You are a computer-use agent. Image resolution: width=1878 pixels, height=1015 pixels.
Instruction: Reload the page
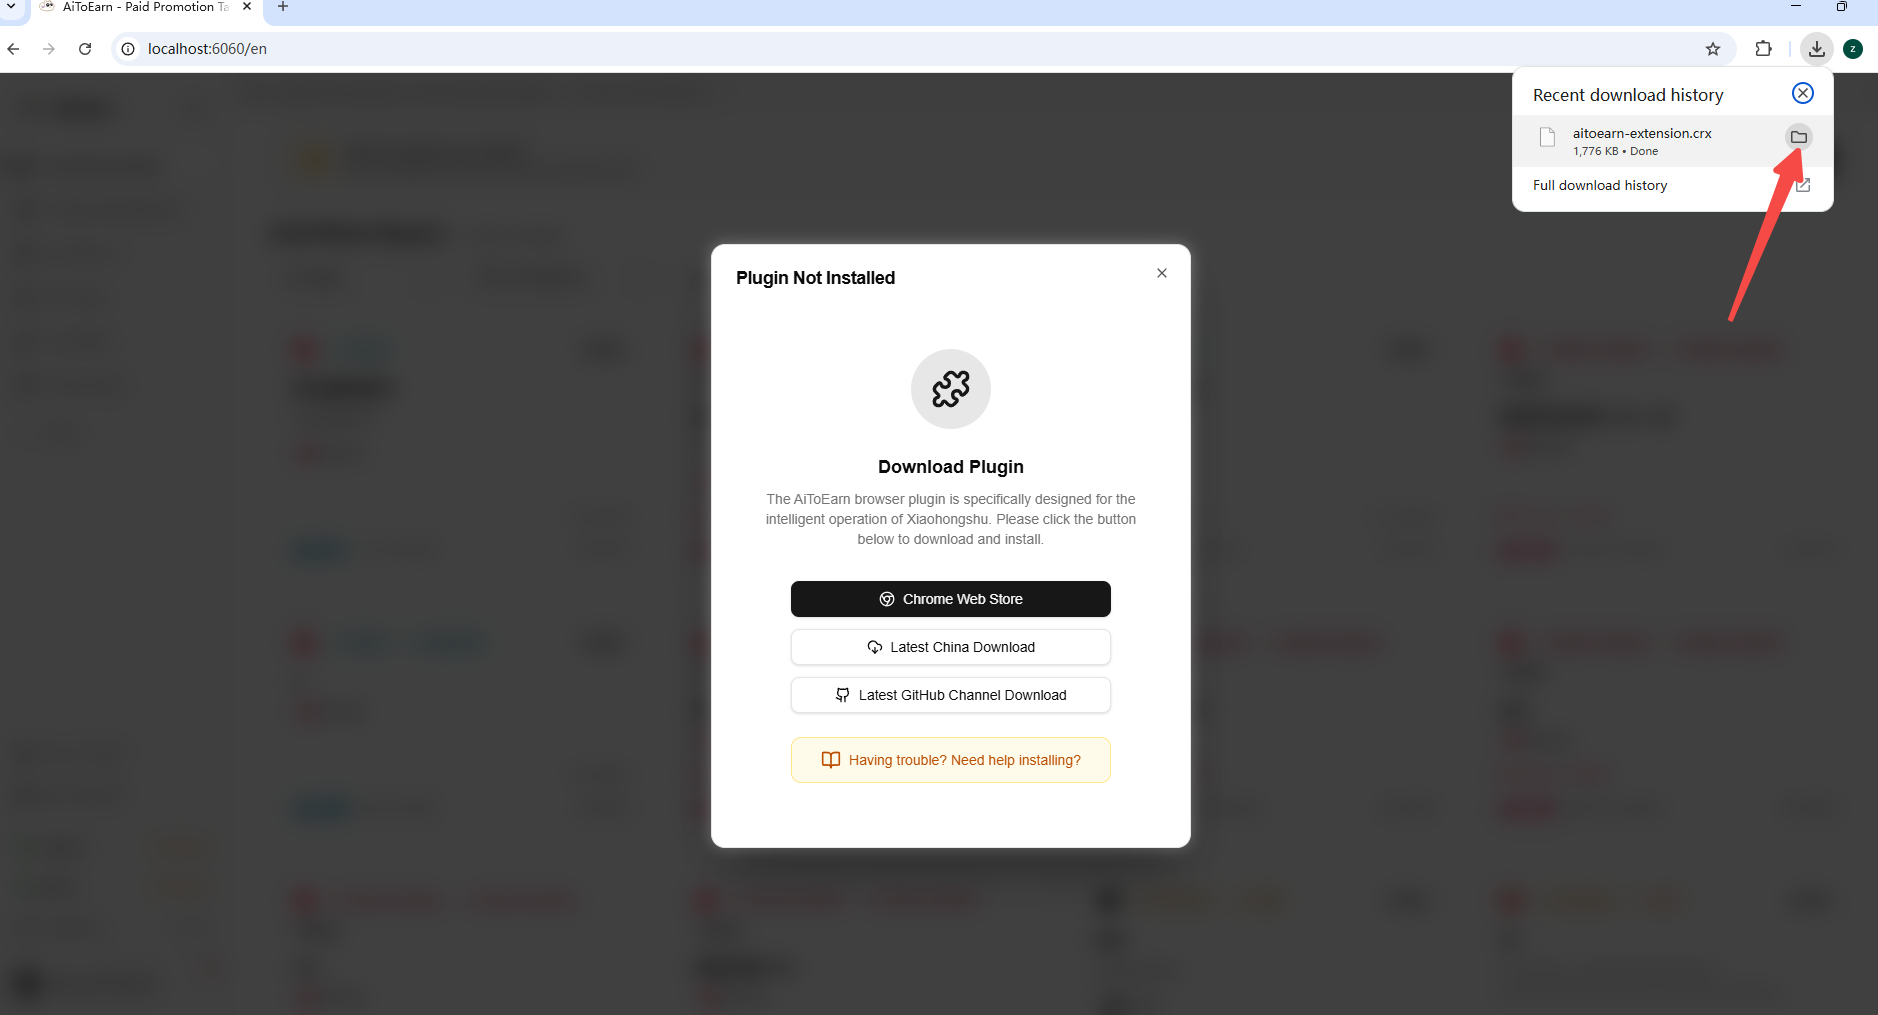85,48
